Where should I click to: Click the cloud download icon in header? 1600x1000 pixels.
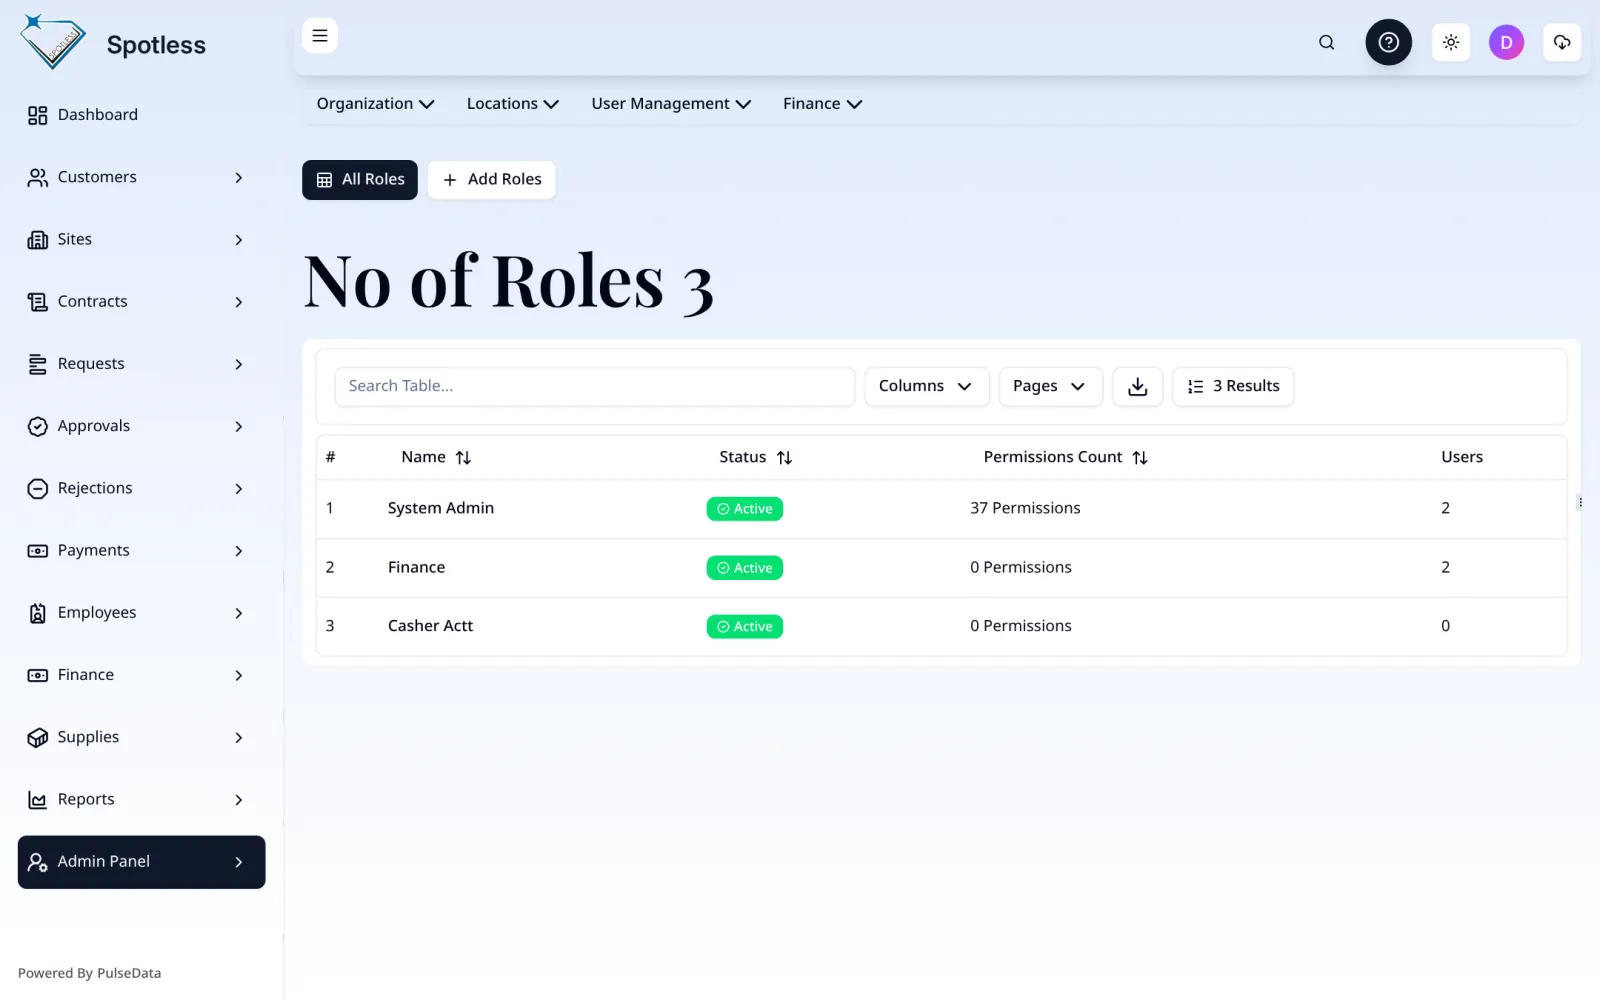pos(1562,42)
